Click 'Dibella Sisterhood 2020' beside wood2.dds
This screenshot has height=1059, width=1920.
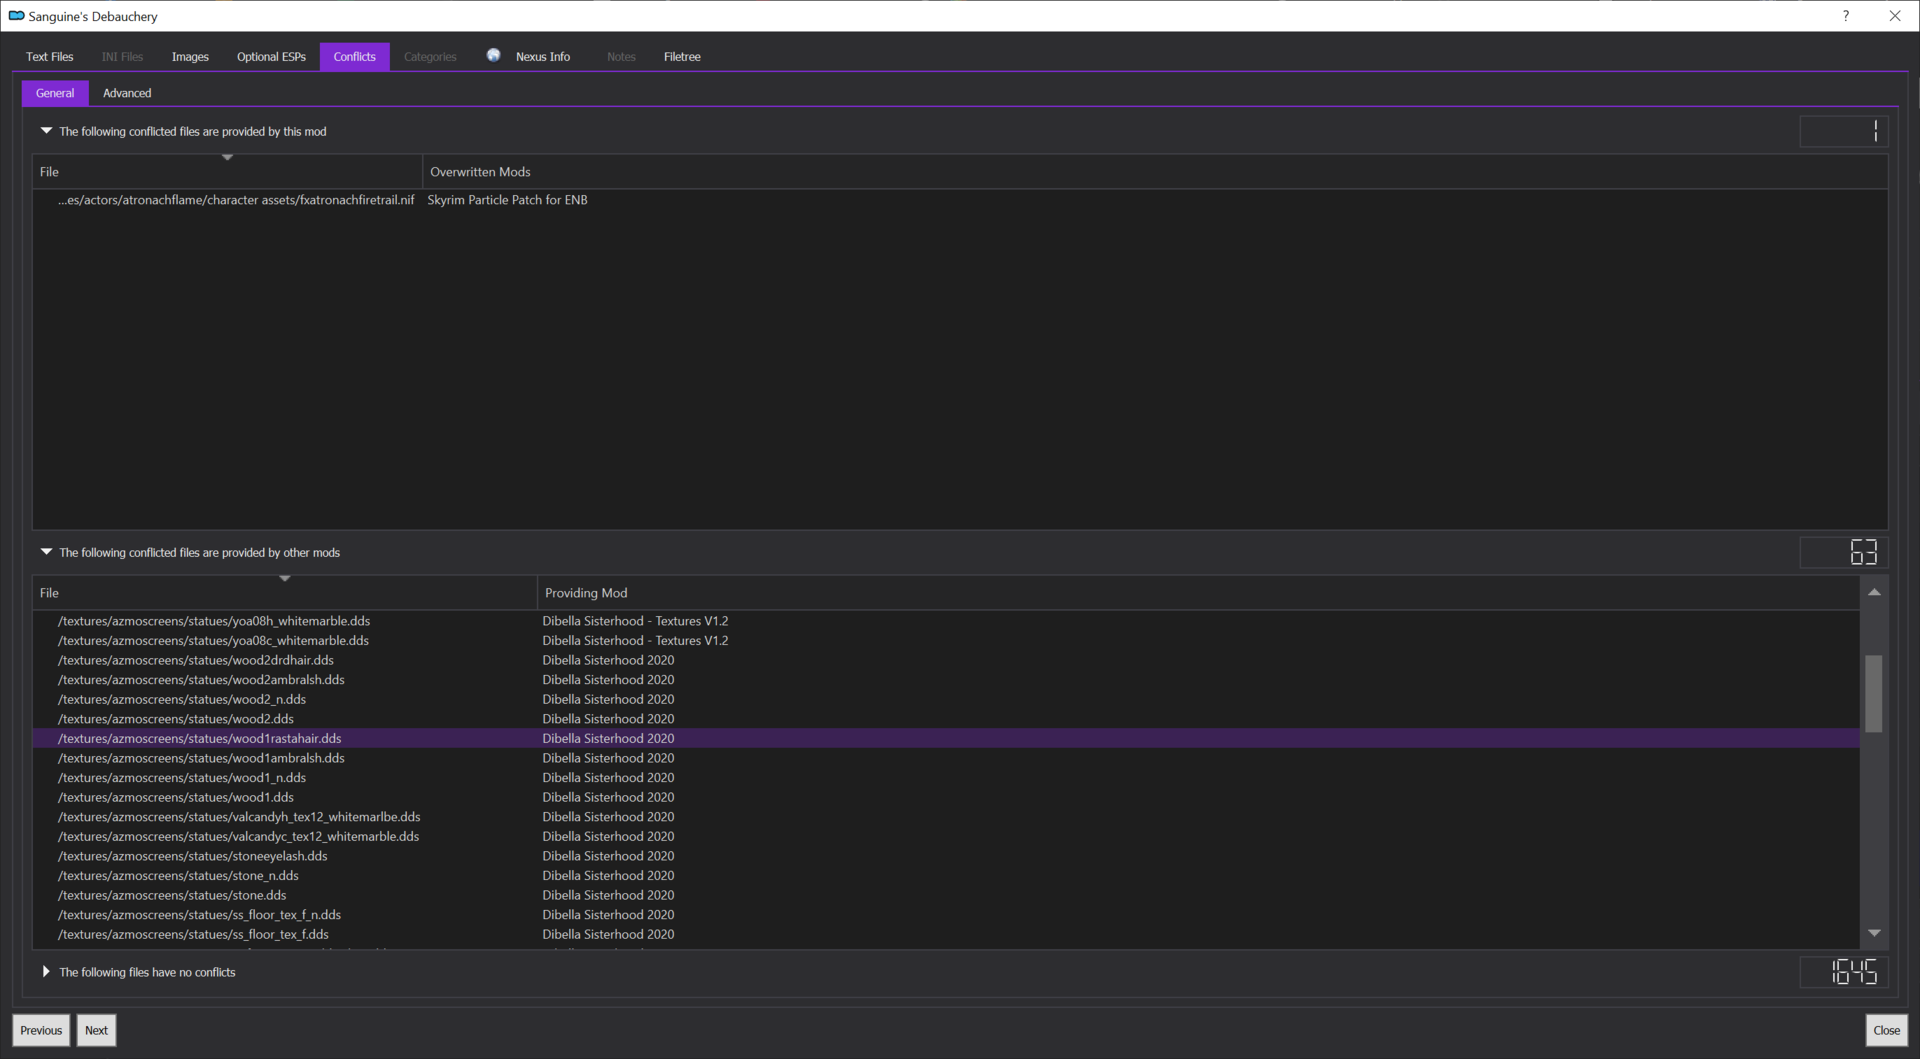pyautogui.click(x=608, y=719)
